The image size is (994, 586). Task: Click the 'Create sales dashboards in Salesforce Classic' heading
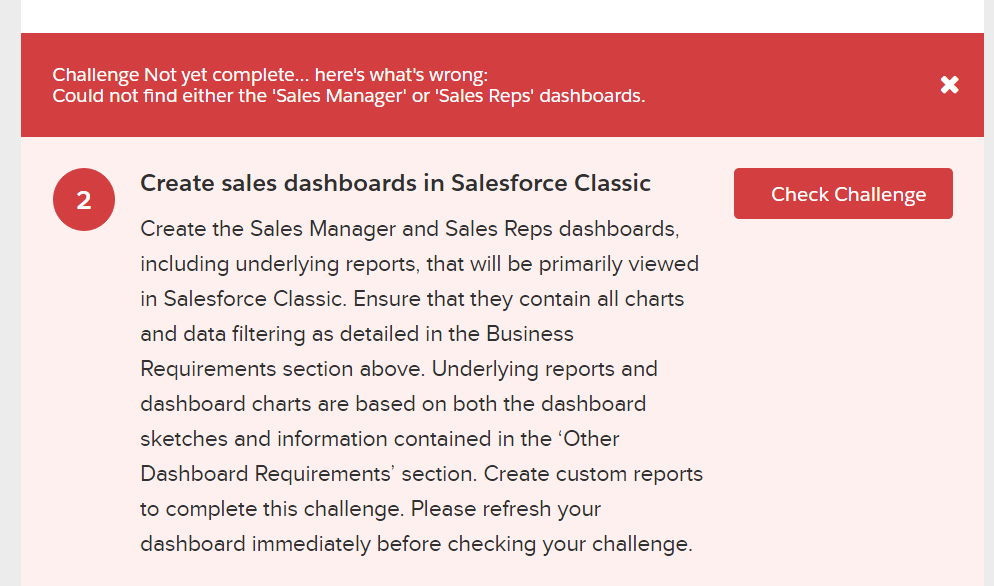pos(395,183)
